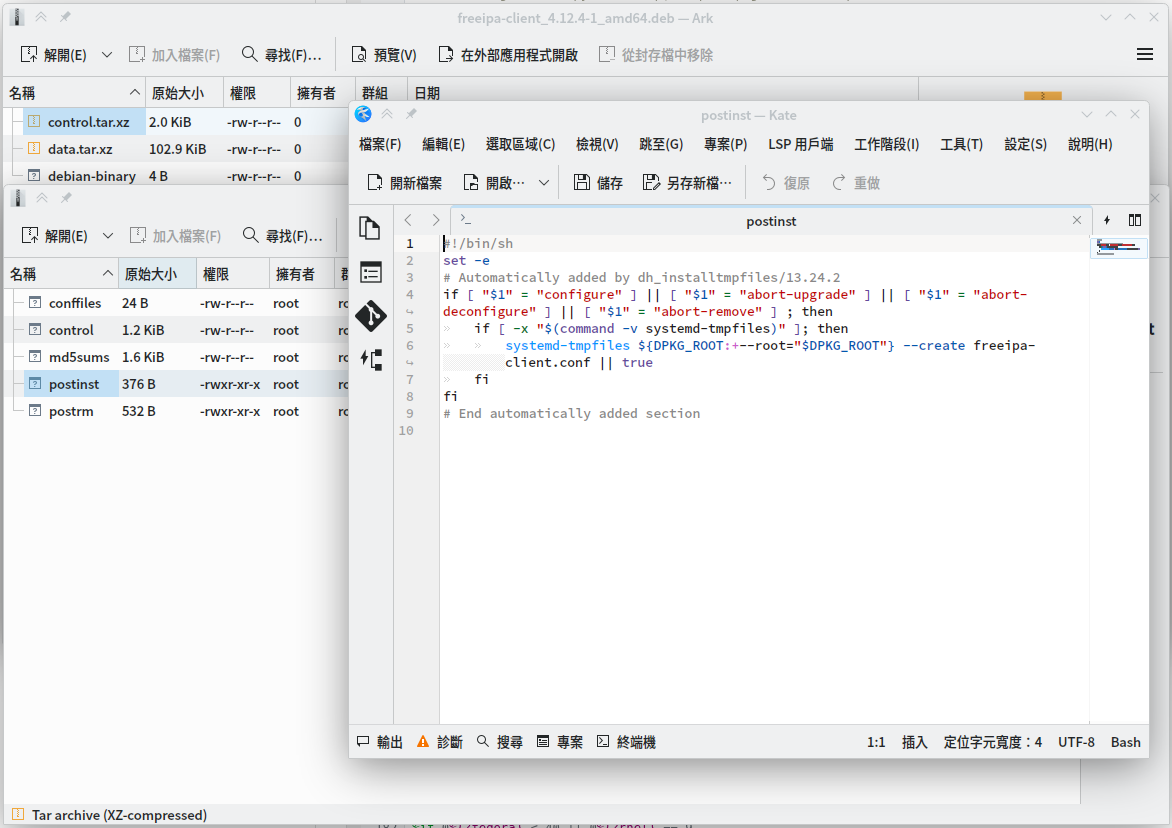
Task: Expand the Extract (解開) dropdown arrow in Ark
Action: (x=108, y=55)
